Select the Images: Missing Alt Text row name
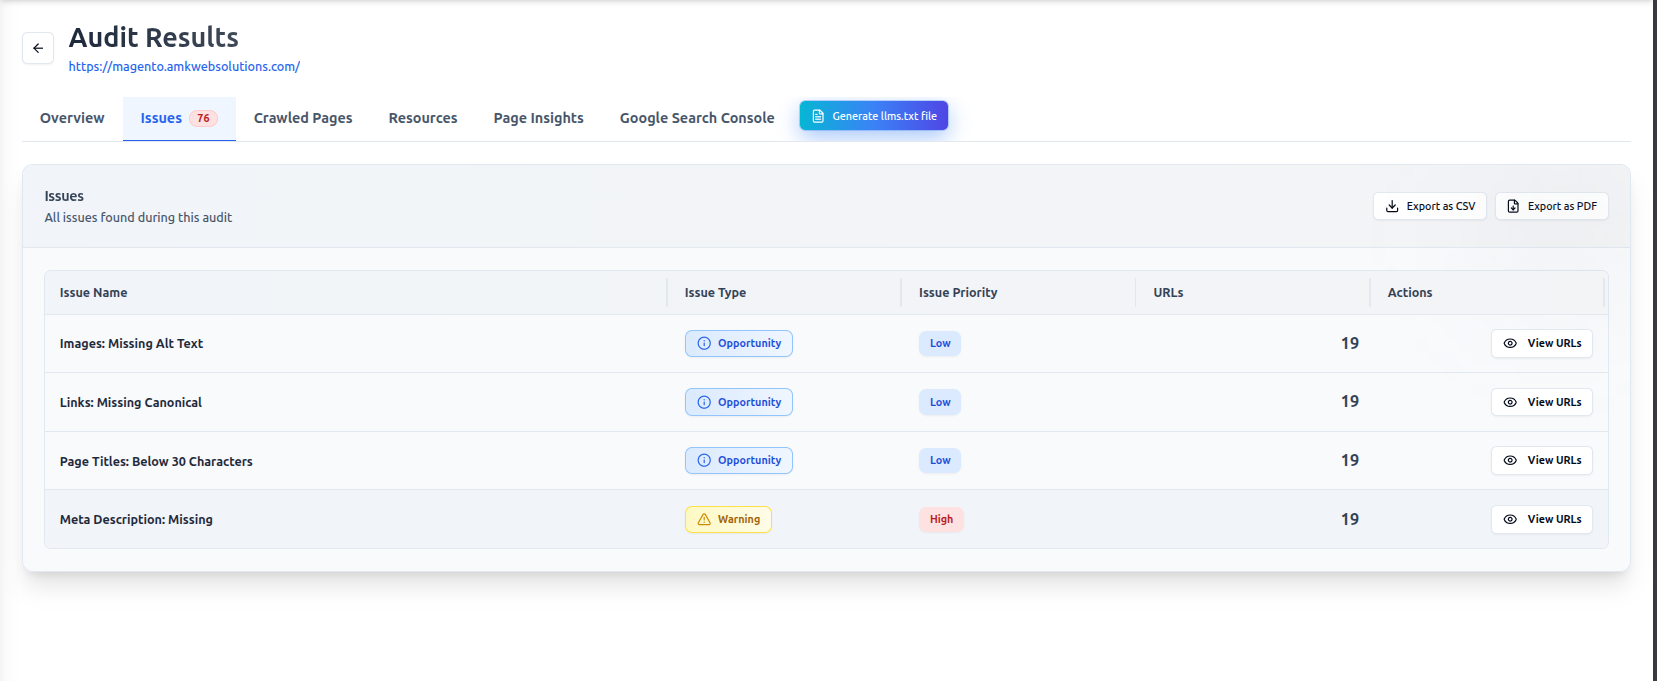This screenshot has width=1657, height=681. (131, 344)
